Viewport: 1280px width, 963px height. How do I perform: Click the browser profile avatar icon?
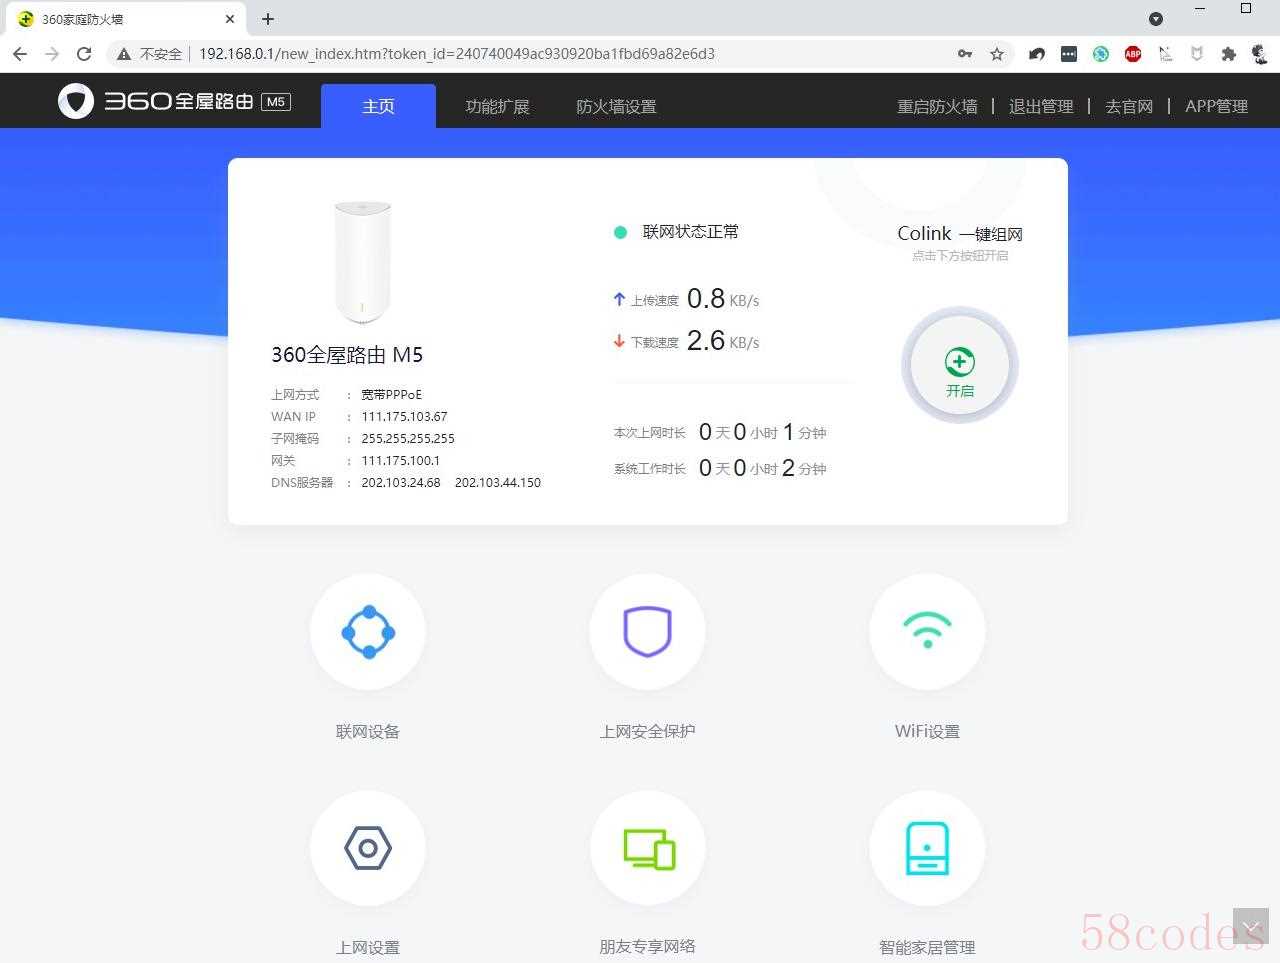(x=1260, y=54)
